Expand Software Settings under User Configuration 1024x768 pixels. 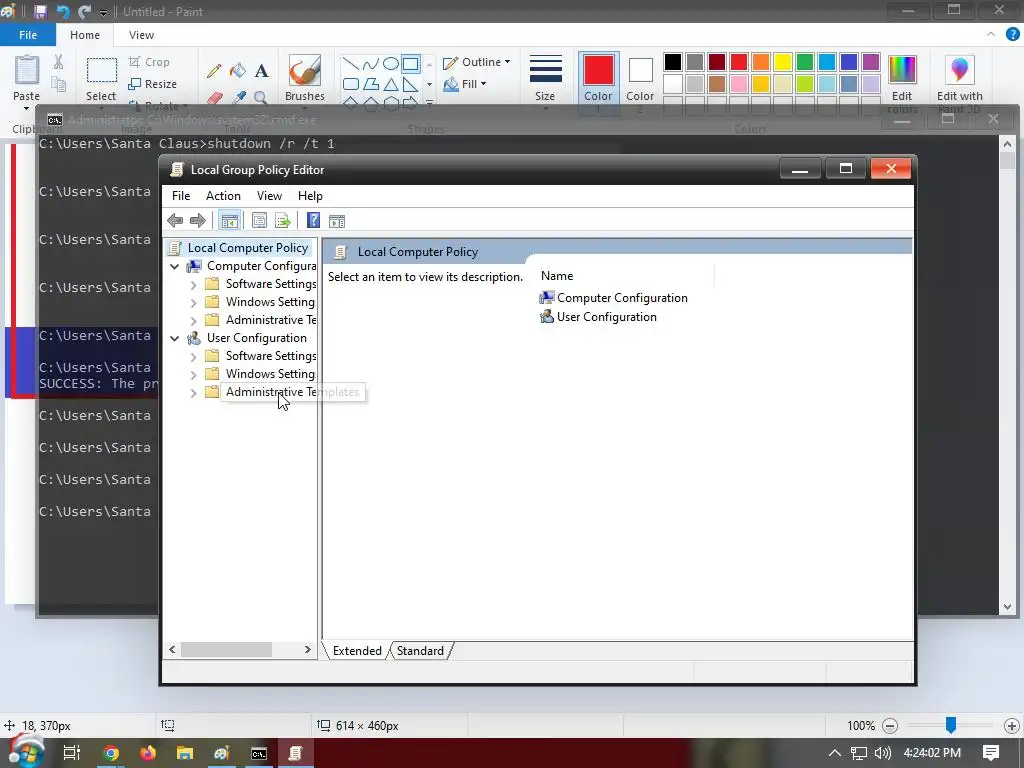(x=193, y=357)
